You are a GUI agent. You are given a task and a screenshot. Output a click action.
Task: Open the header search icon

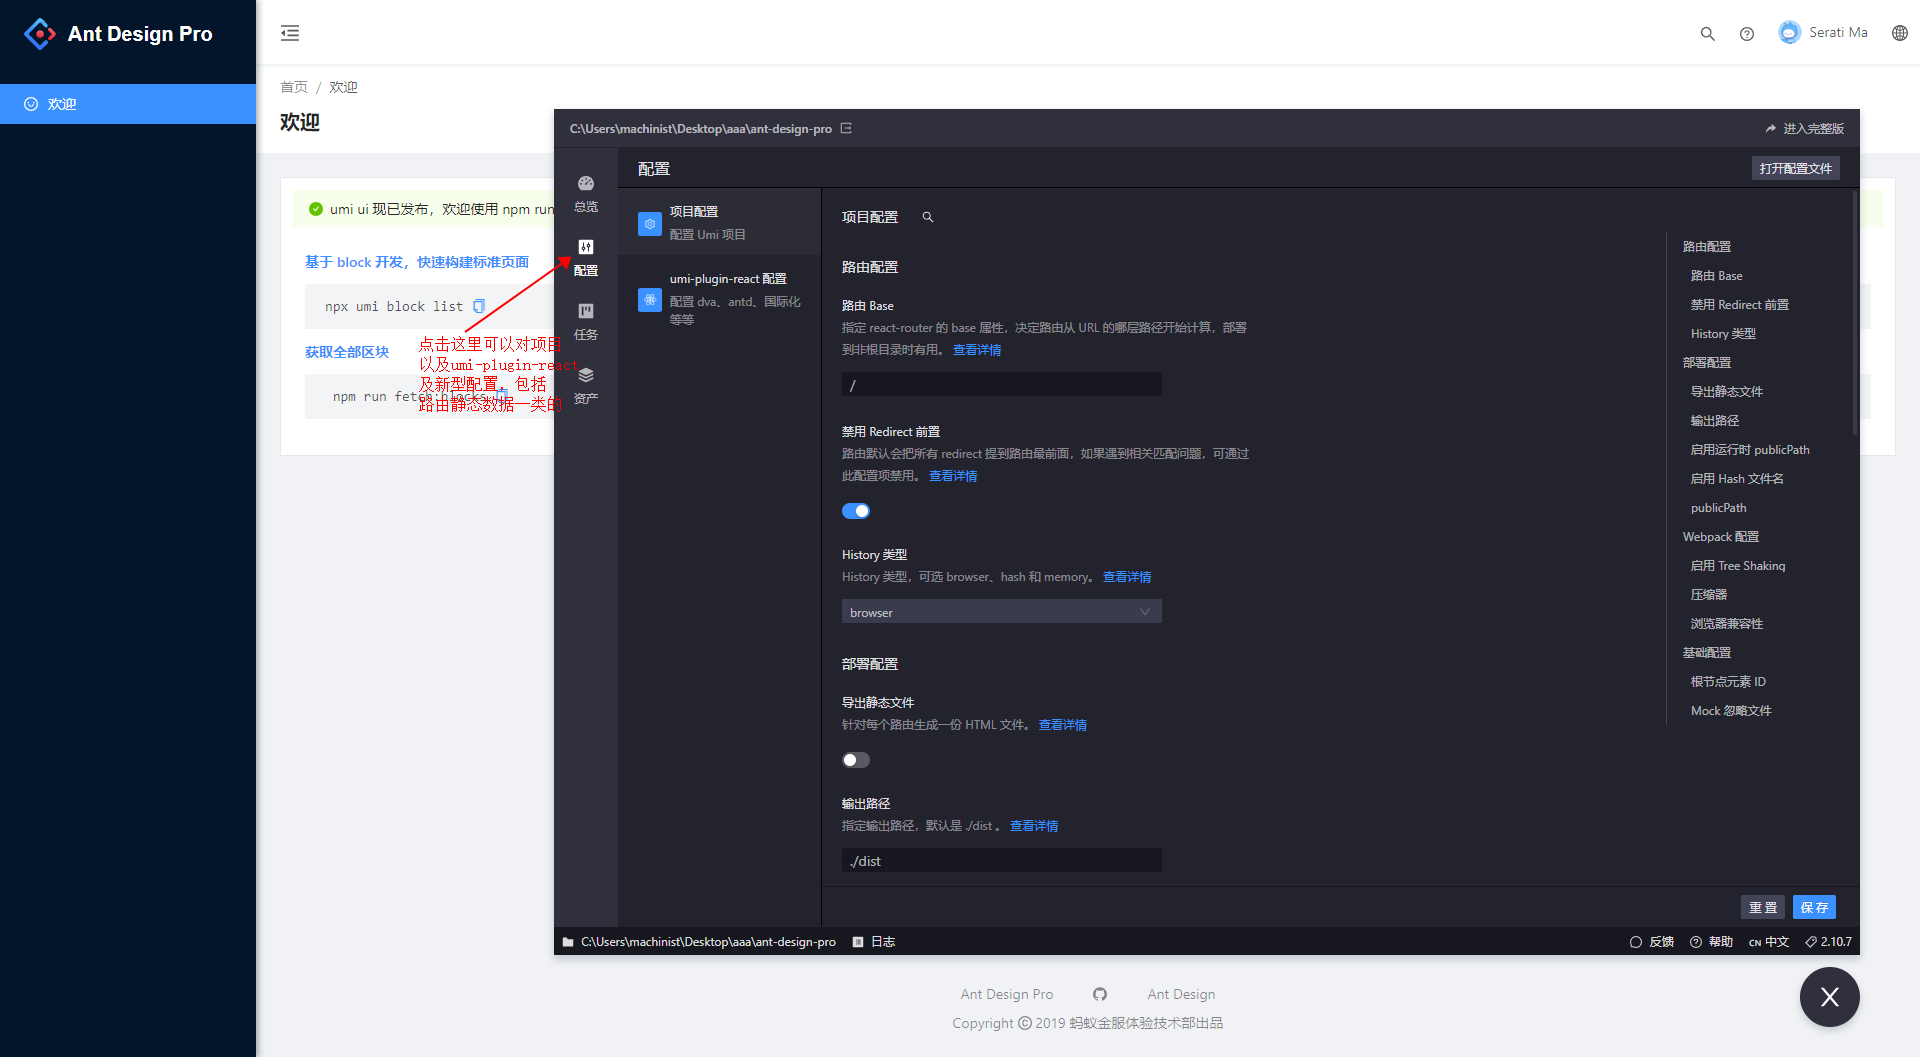1708,33
